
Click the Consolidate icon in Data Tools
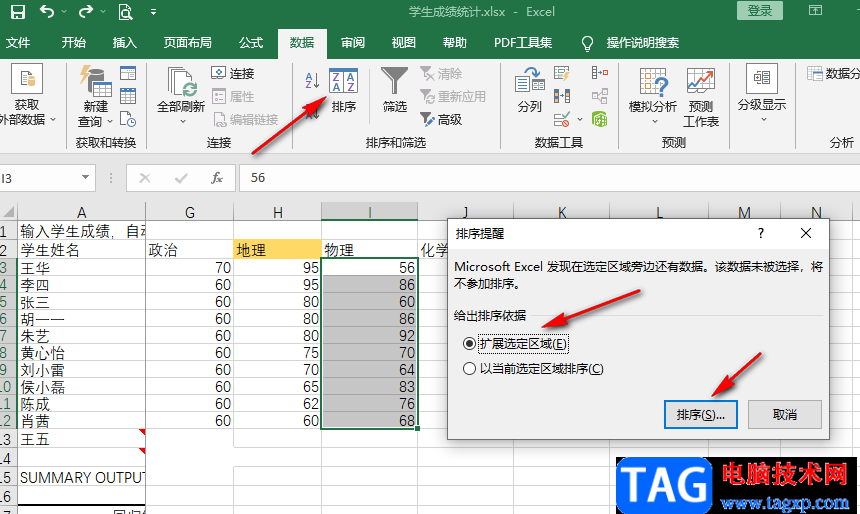(599, 73)
